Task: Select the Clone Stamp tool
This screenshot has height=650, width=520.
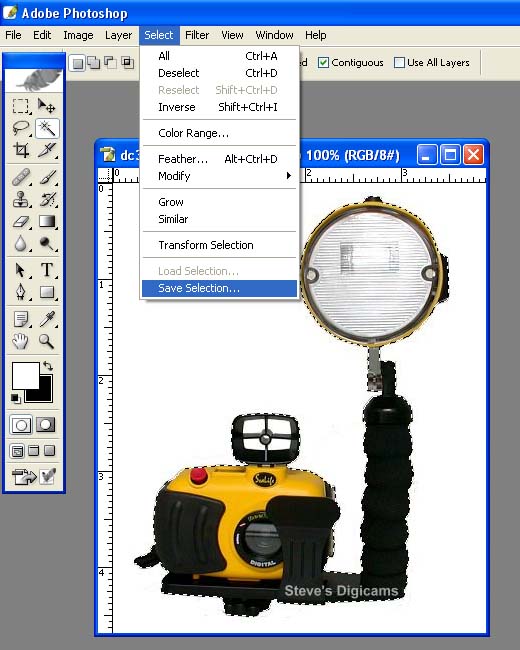Action: click(21, 199)
